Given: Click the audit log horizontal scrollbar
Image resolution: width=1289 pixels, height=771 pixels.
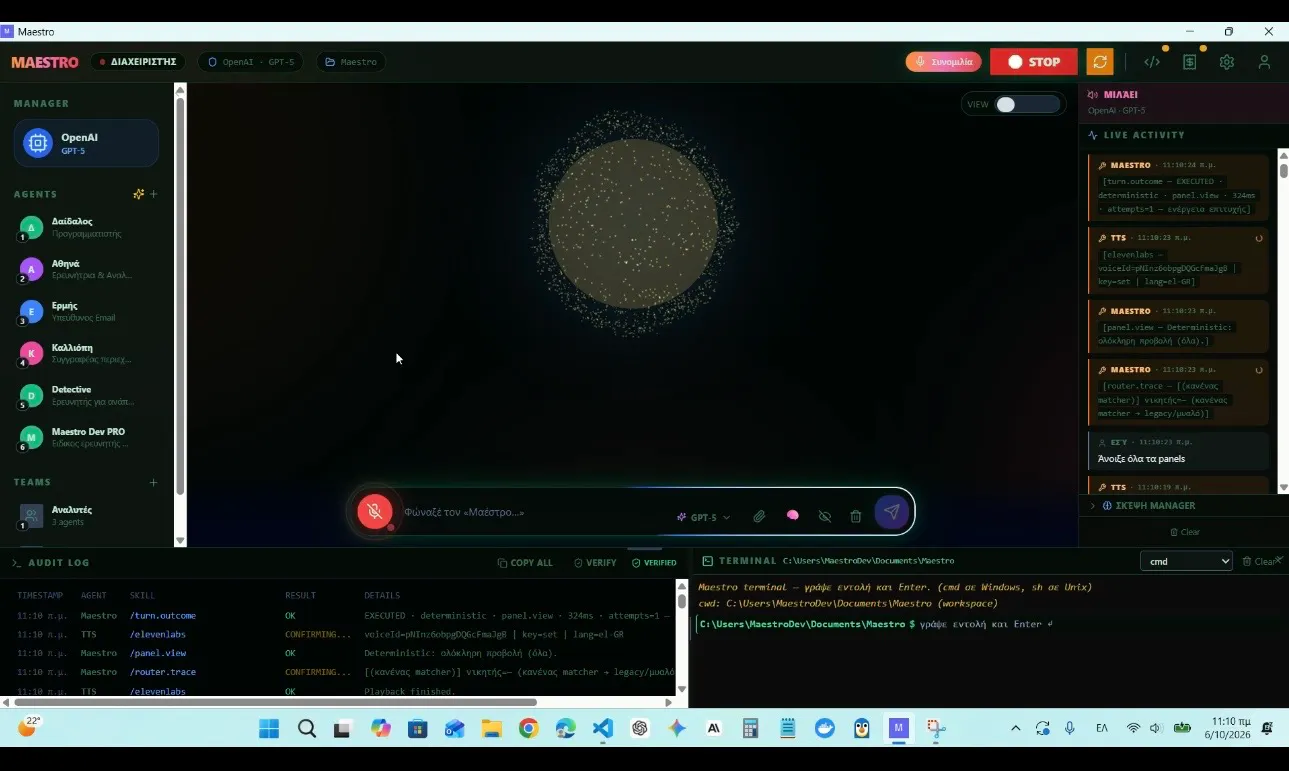Looking at the screenshot, I should click(275, 702).
